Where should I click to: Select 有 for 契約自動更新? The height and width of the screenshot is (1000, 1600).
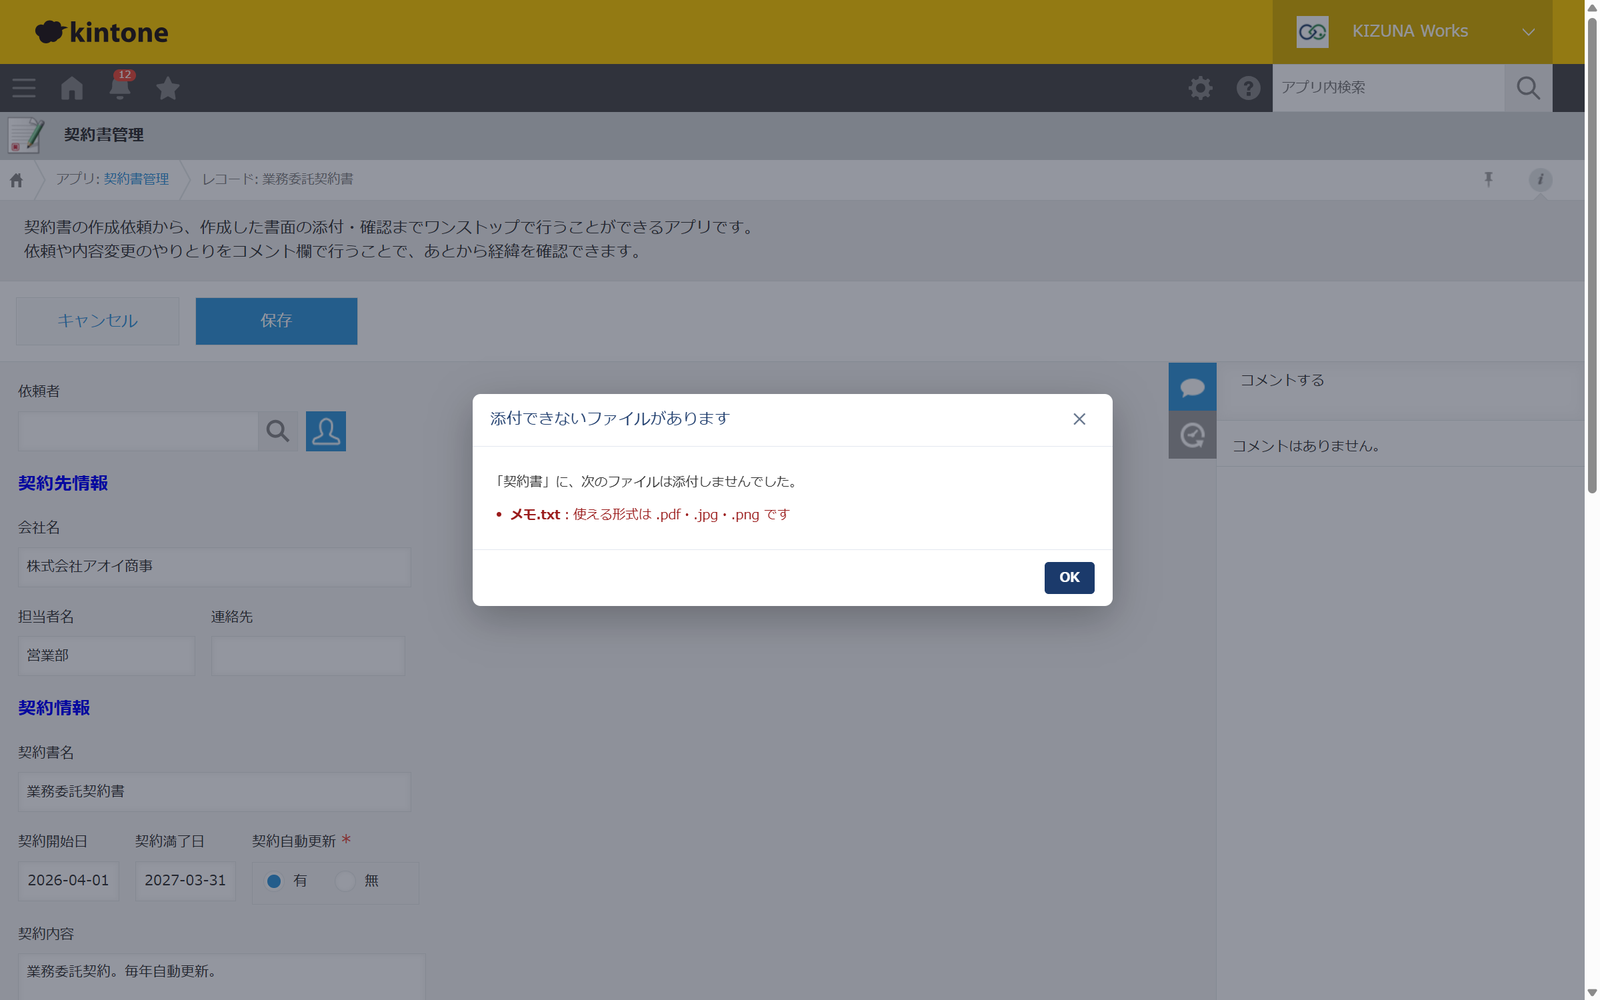274,881
